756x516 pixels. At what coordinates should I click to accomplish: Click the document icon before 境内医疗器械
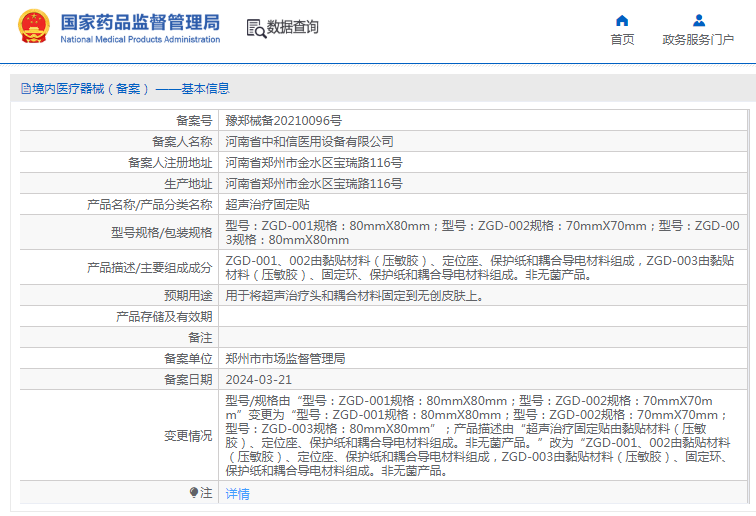click(x=26, y=89)
